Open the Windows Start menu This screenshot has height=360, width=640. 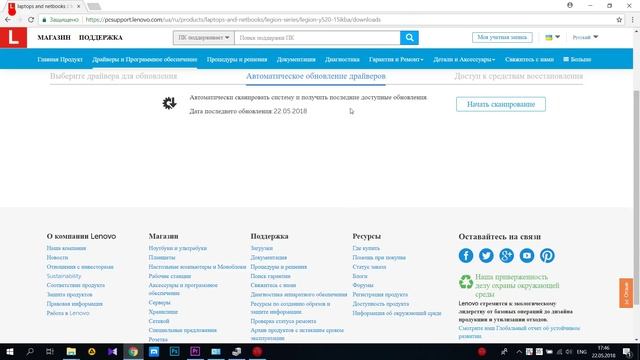point(10,351)
